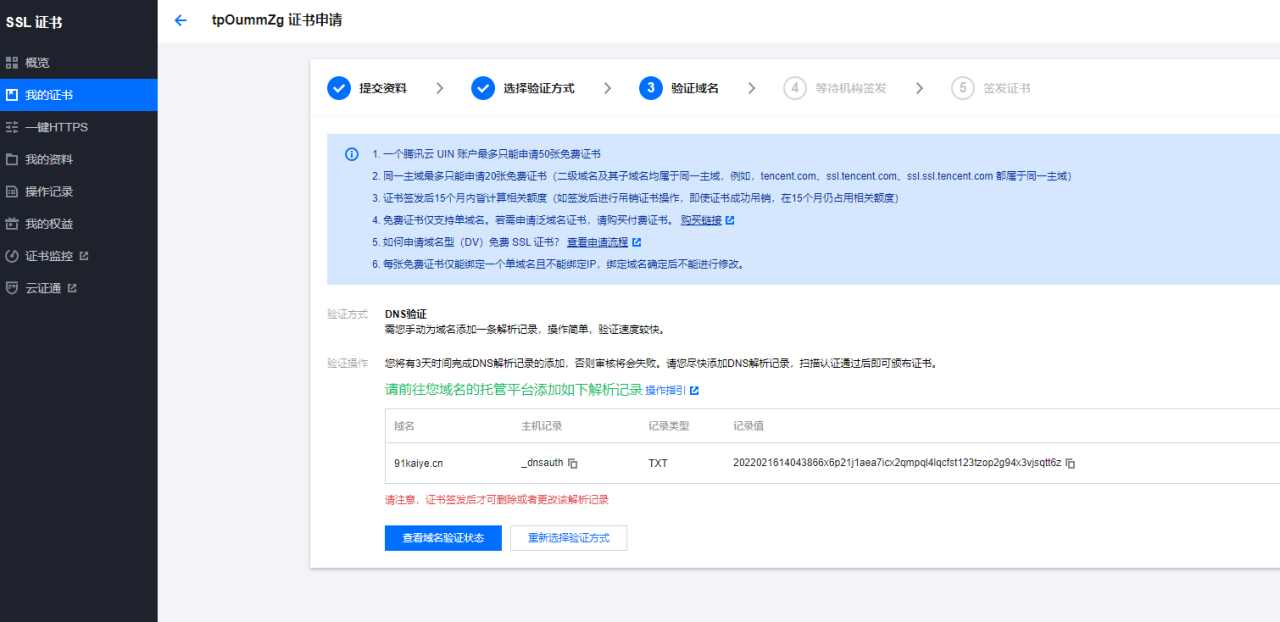The image size is (1280, 622).
Task: Open 我的证书 in the sidebar
Action: coord(49,95)
